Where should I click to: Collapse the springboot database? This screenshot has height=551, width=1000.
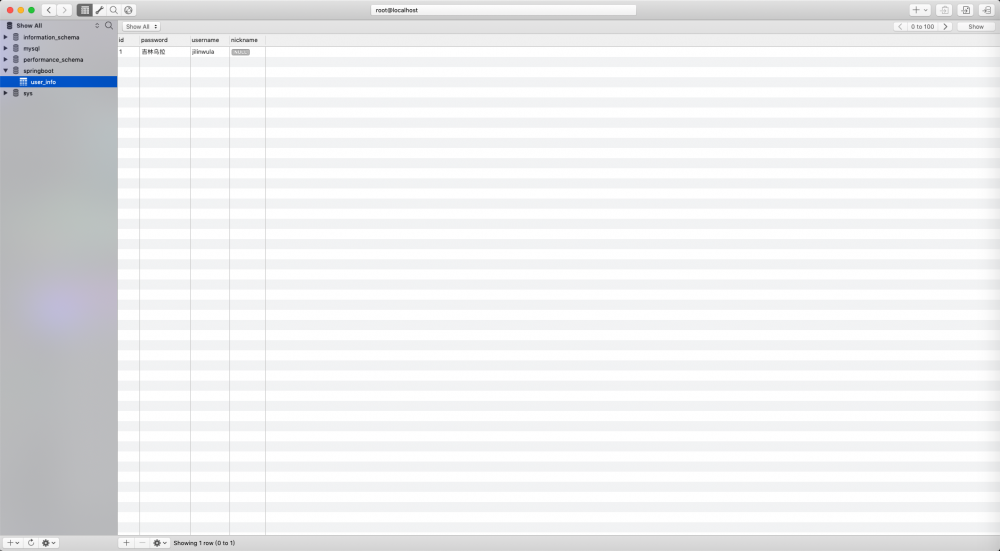[6, 71]
